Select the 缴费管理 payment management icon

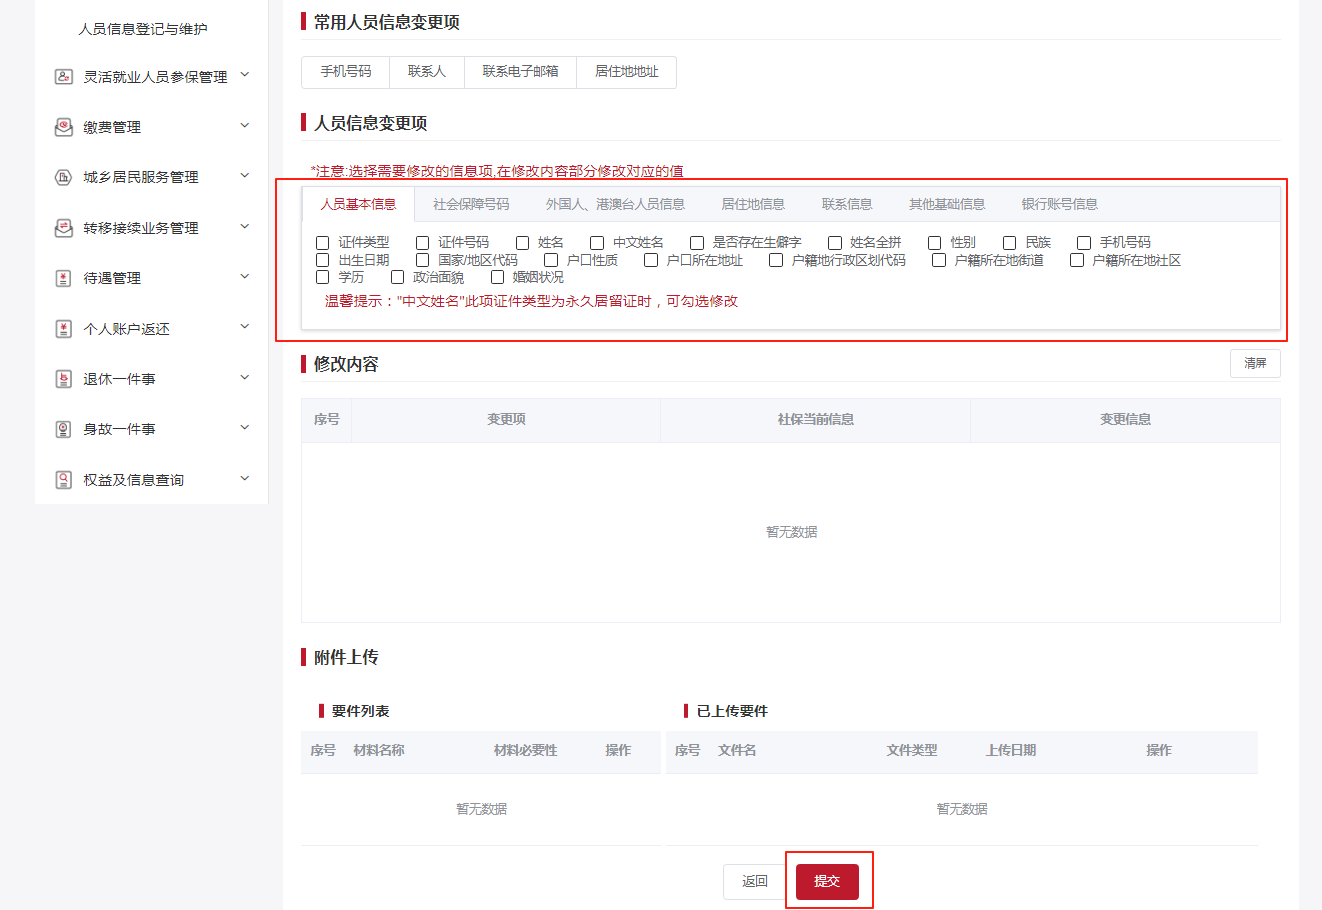[x=58, y=126]
